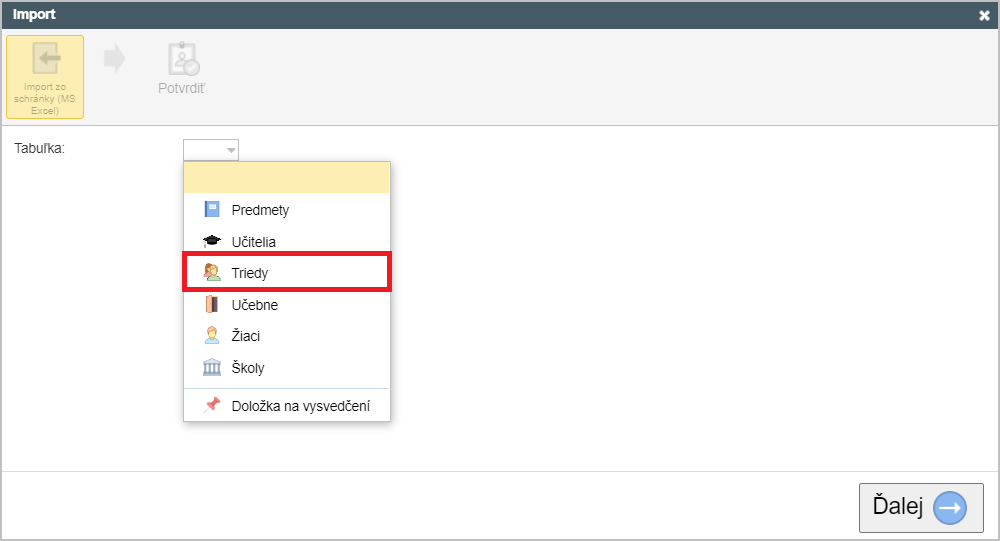Click the Ďalej button
The height and width of the screenshot is (541, 1000).
click(x=921, y=507)
